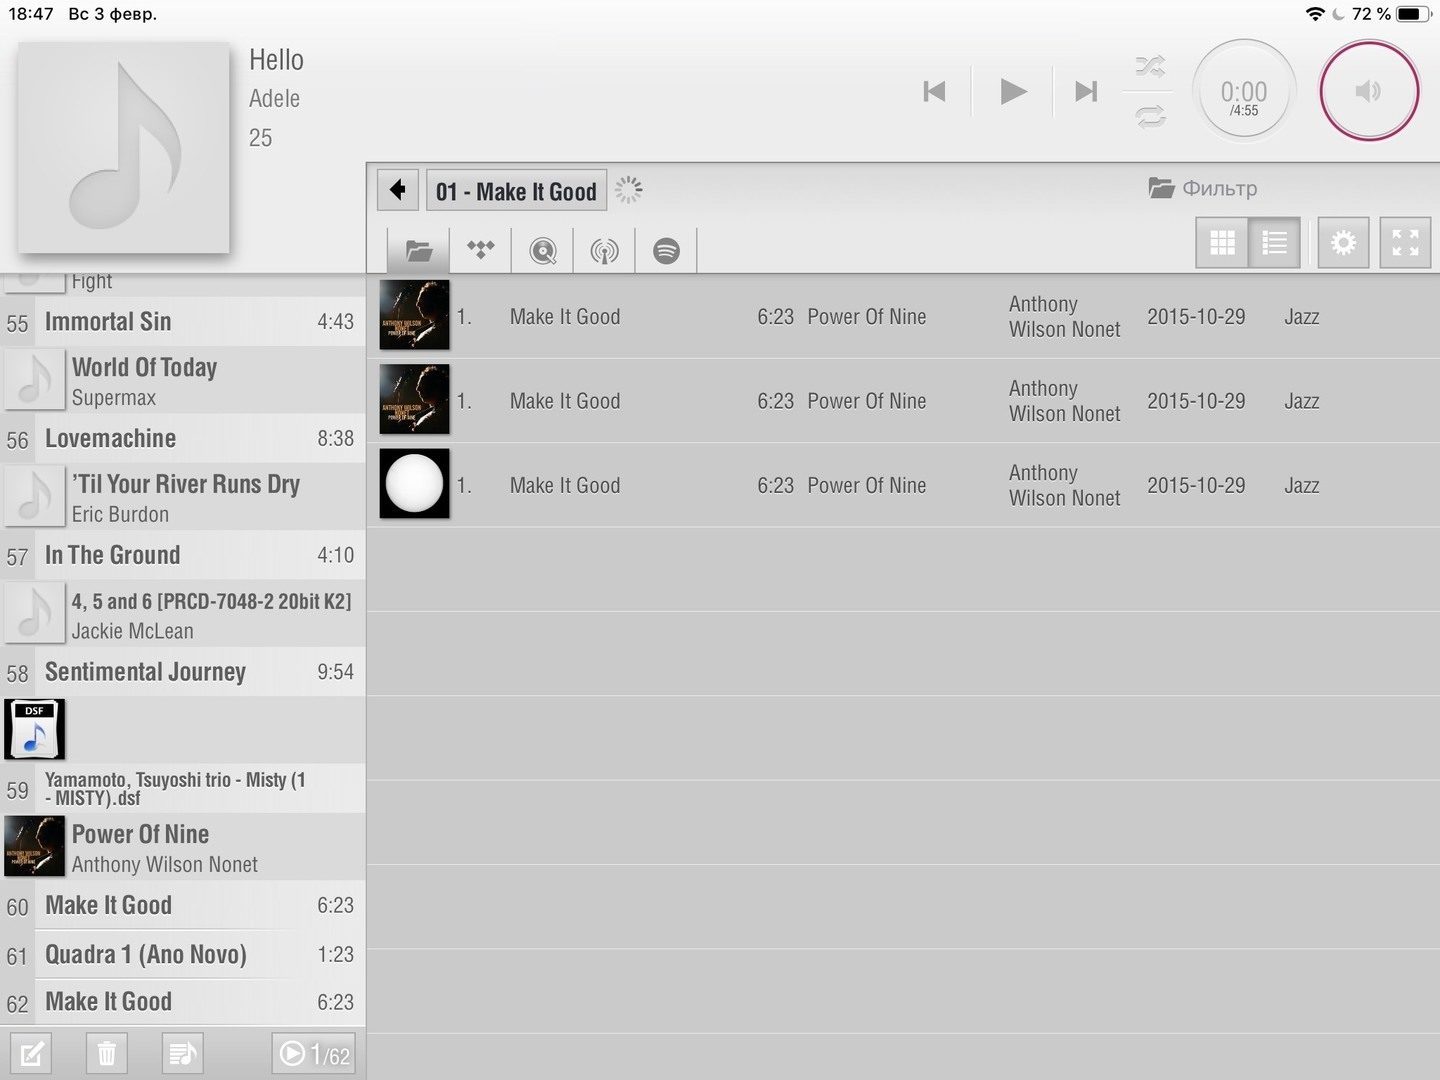The height and width of the screenshot is (1080, 1440).
Task: Open settings with the gear icon
Action: (x=1343, y=242)
